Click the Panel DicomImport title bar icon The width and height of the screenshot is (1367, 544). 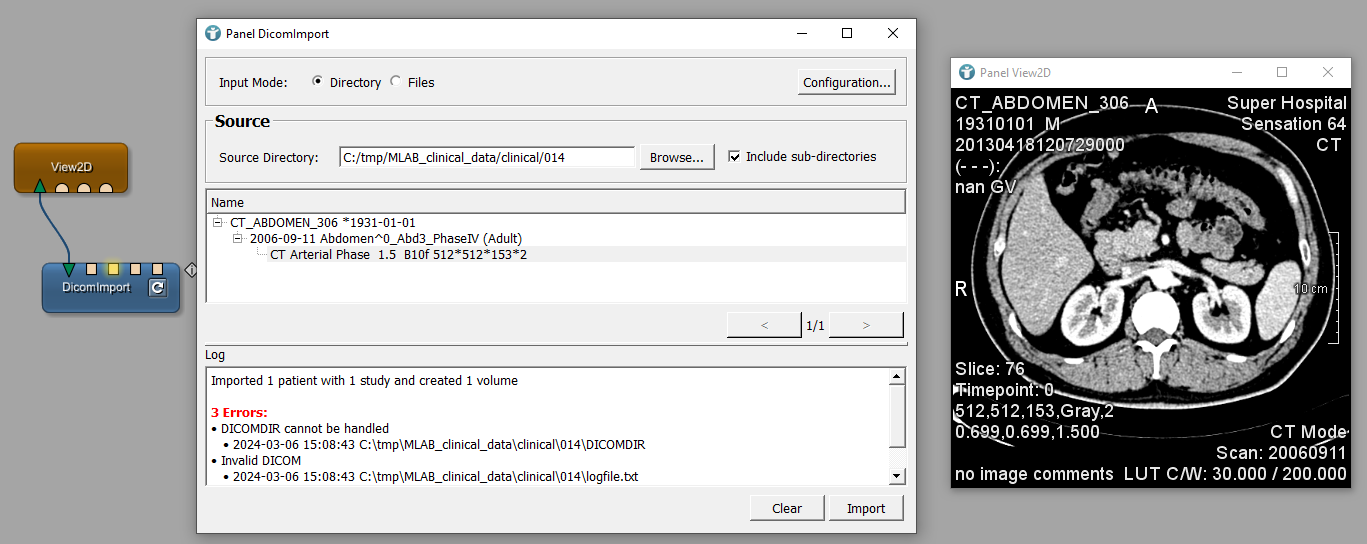click(x=213, y=33)
